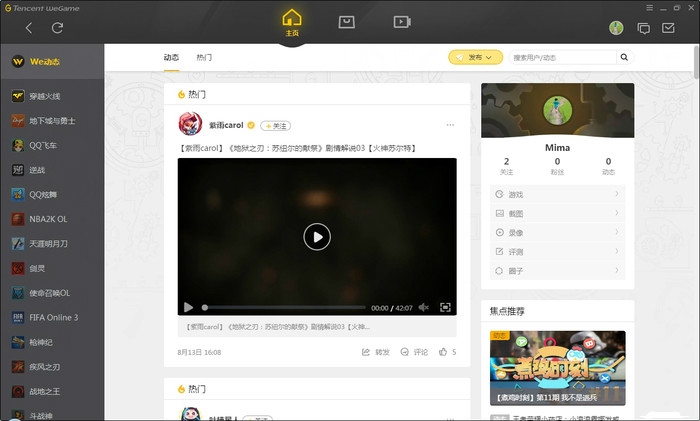Click the small play button in video controls
Image resolution: width=700 pixels, height=421 pixels.
(x=188, y=307)
